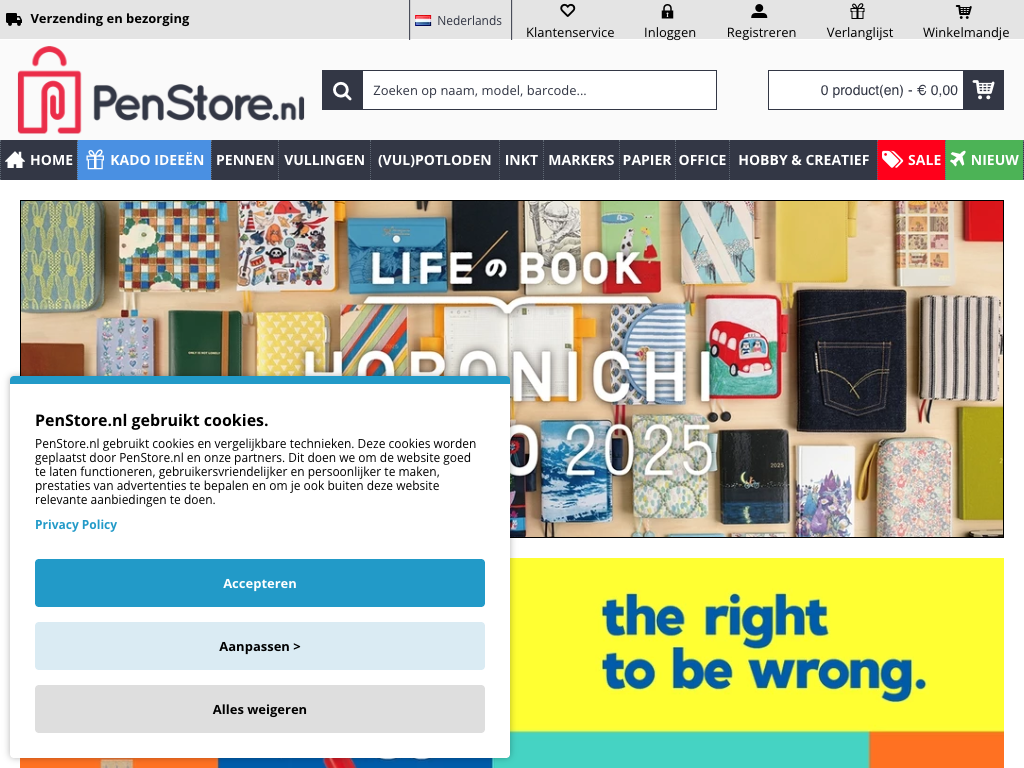Reject cookies with Alles weigeren
Screen dimensions: 1024x768
pos(260,709)
